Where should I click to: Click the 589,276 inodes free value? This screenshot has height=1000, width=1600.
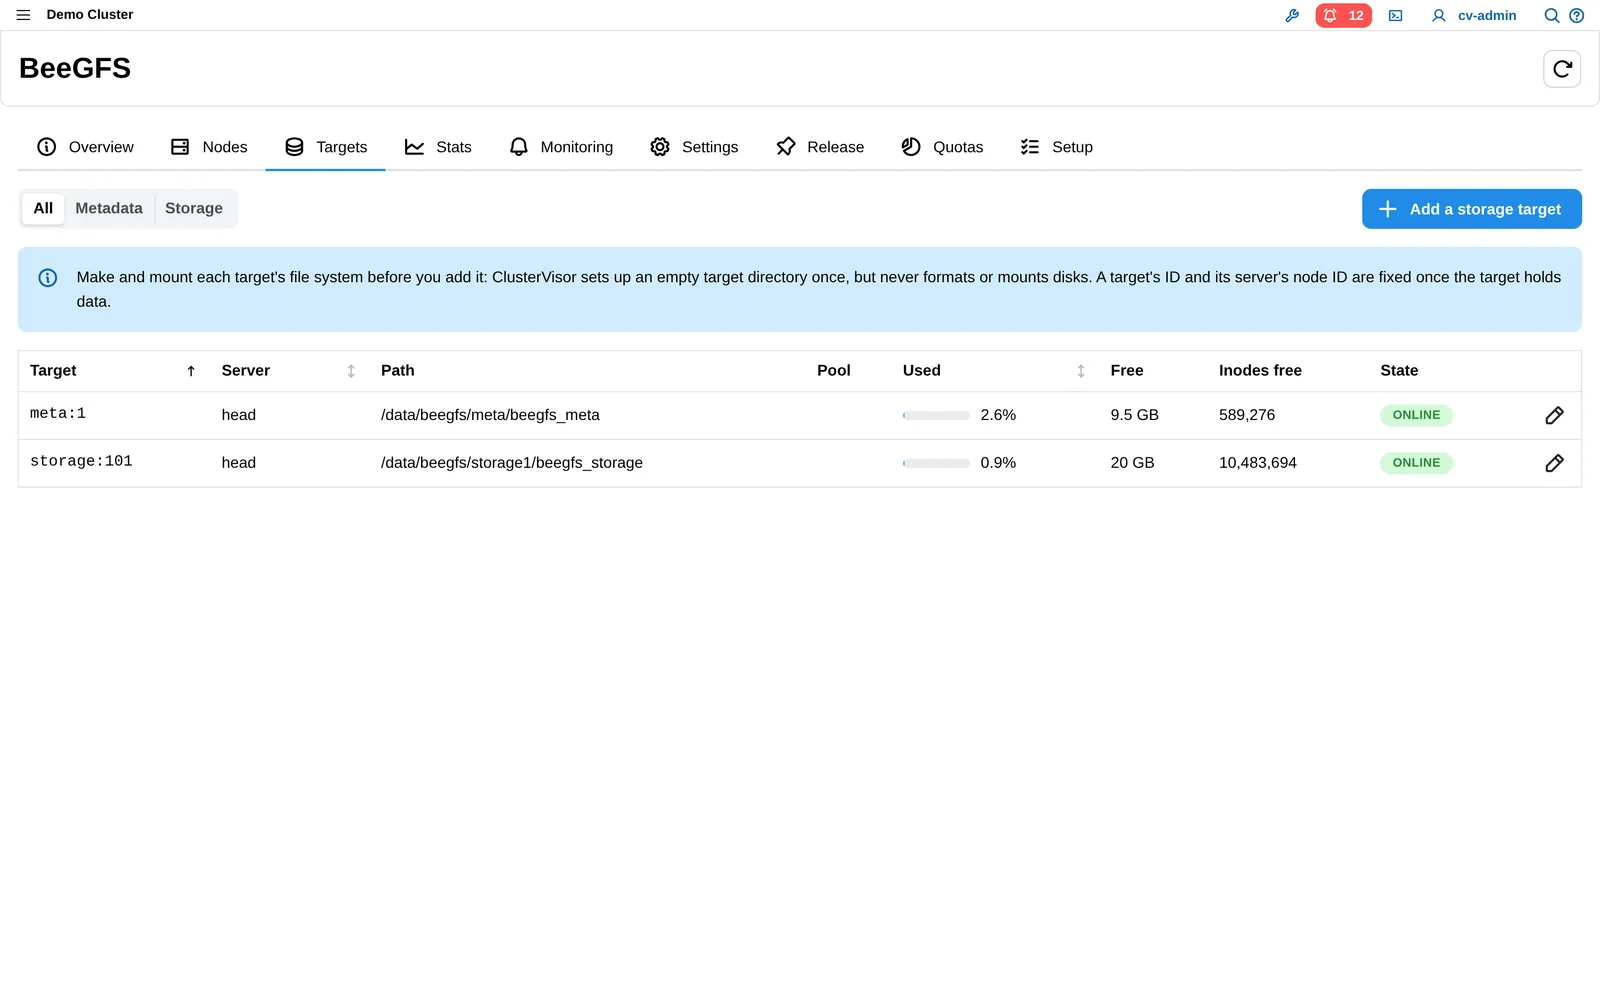(x=1247, y=415)
